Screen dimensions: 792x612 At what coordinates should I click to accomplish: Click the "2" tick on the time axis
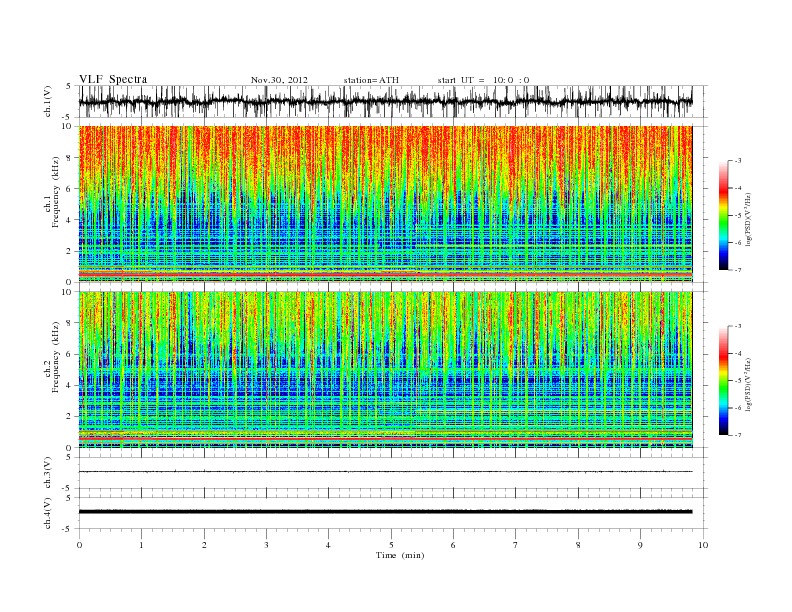pyautogui.click(x=204, y=545)
